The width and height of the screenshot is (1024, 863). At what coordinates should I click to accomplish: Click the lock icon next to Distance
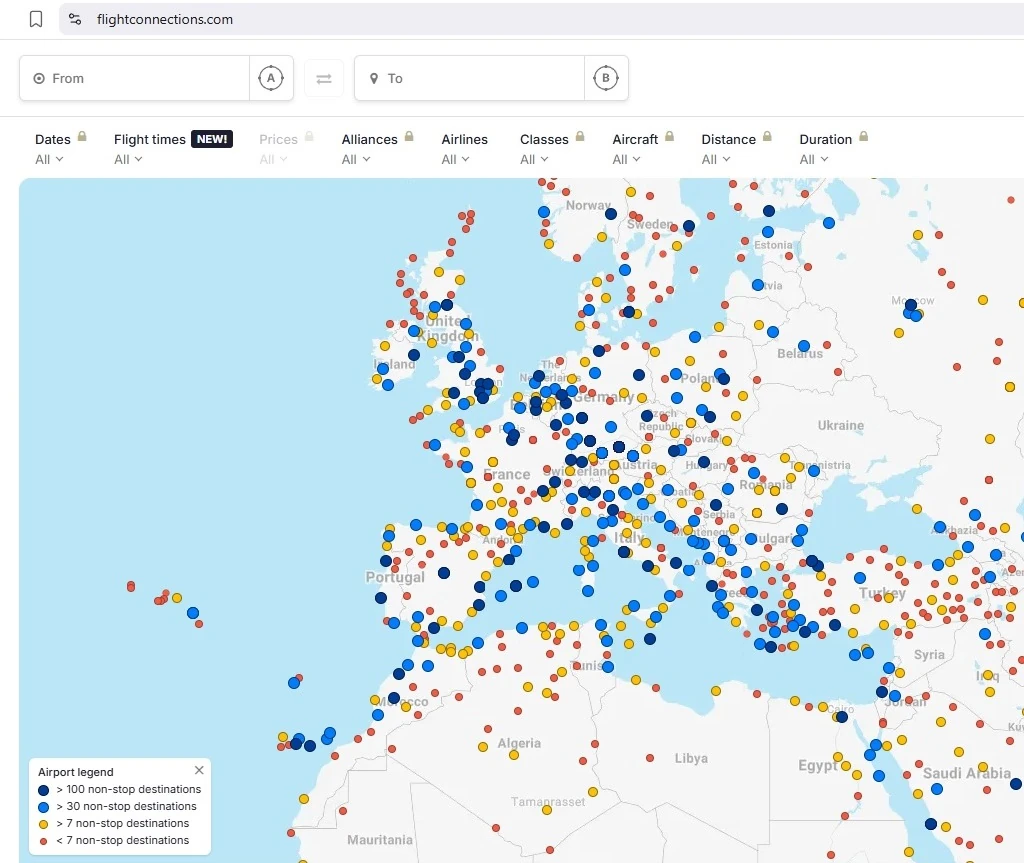[x=767, y=137]
